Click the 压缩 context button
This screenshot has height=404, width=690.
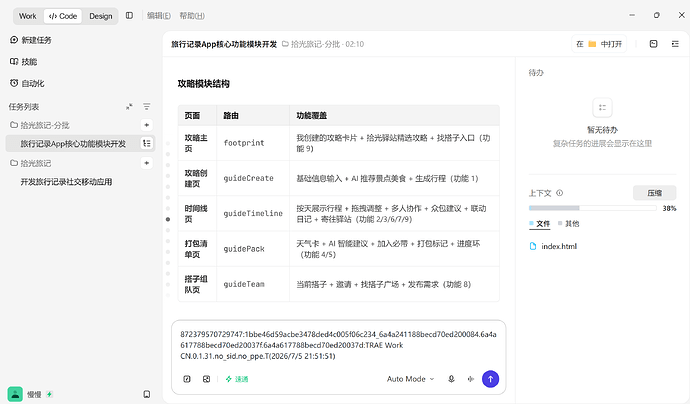tap(654, 193)
